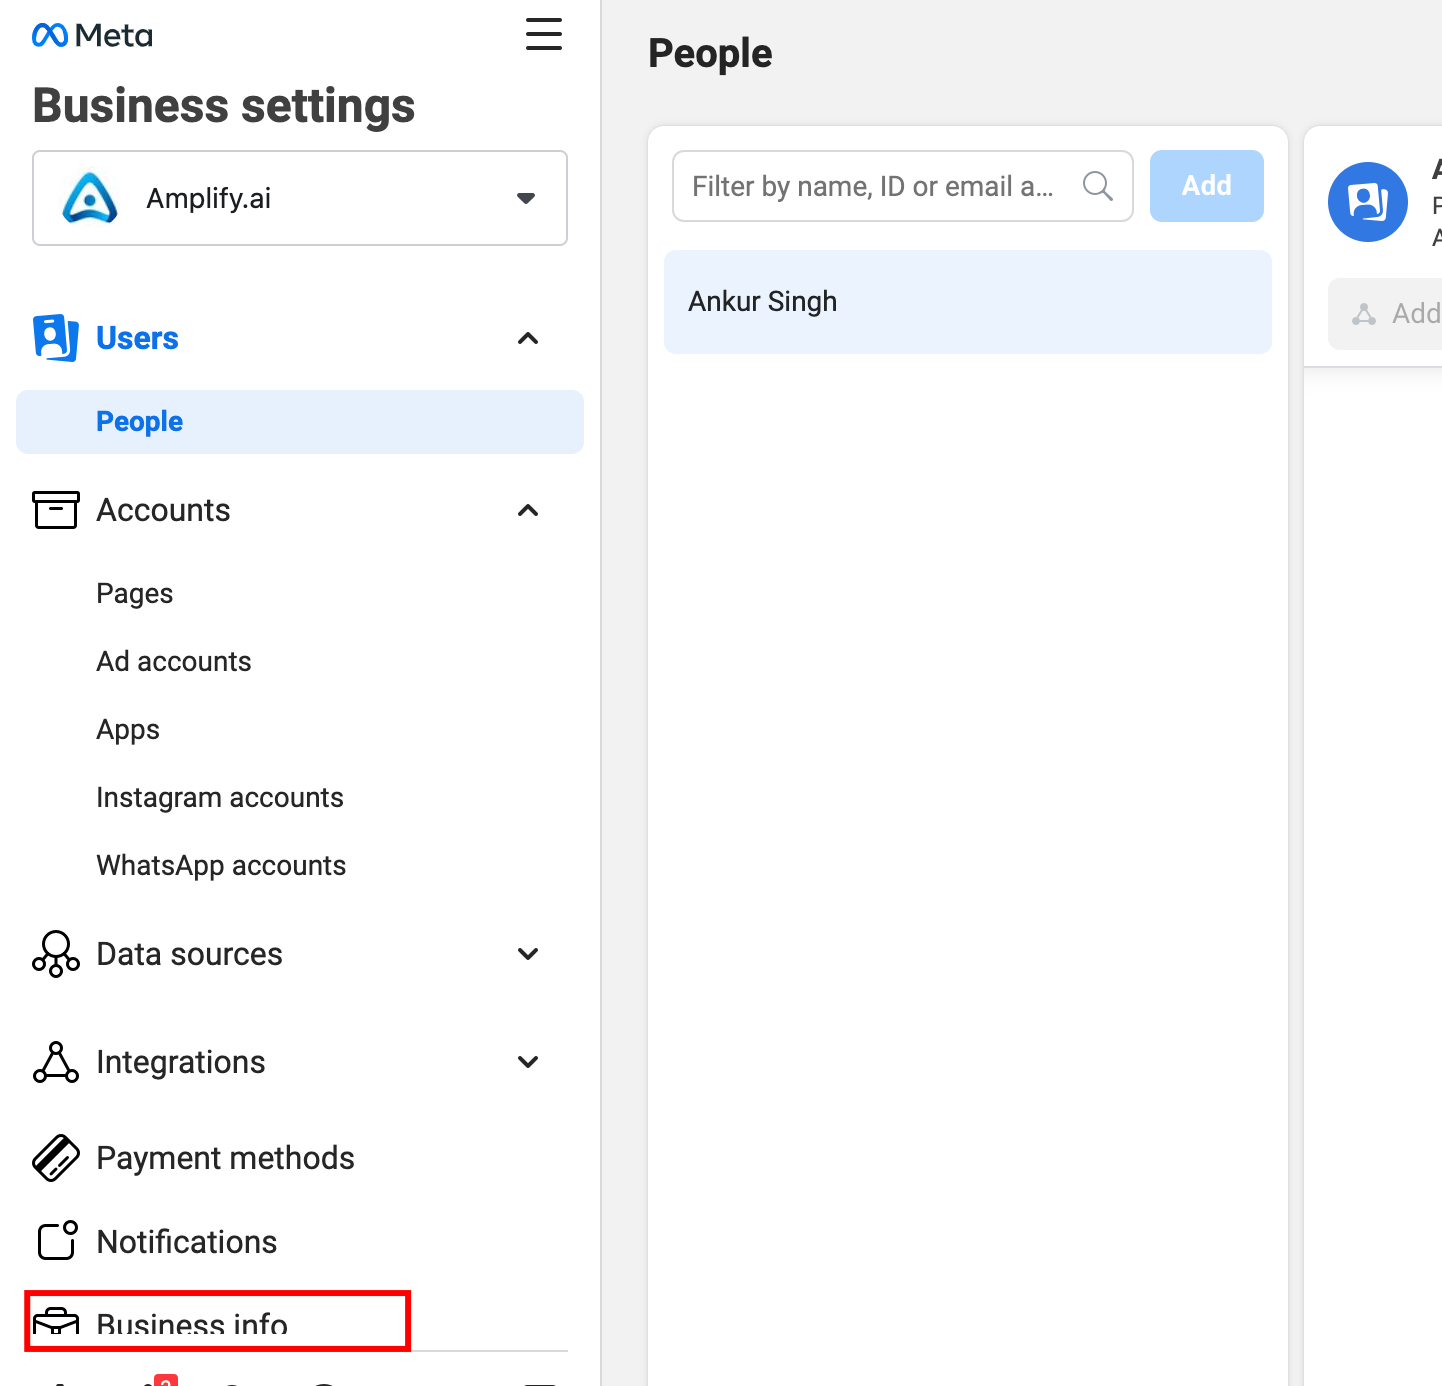Click the Accounts box icon

pos(56,510)
